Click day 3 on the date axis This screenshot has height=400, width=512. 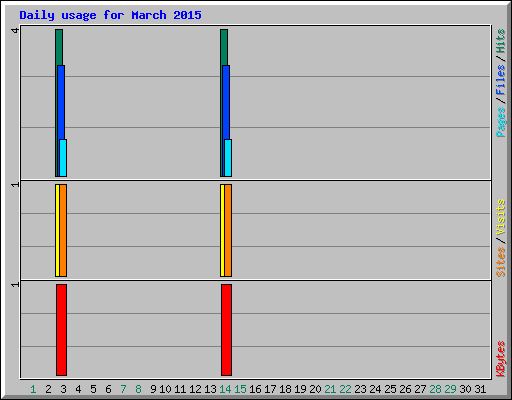click(63, 389)
